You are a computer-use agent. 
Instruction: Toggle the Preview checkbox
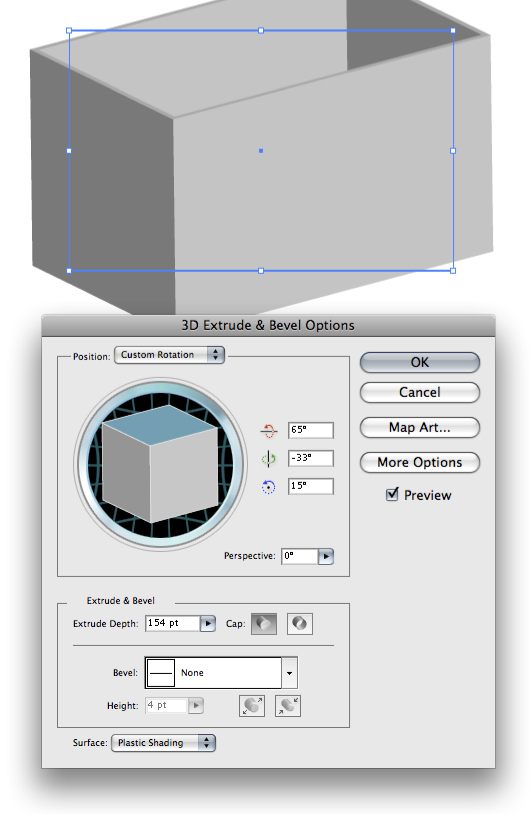[x=392, y=494]
